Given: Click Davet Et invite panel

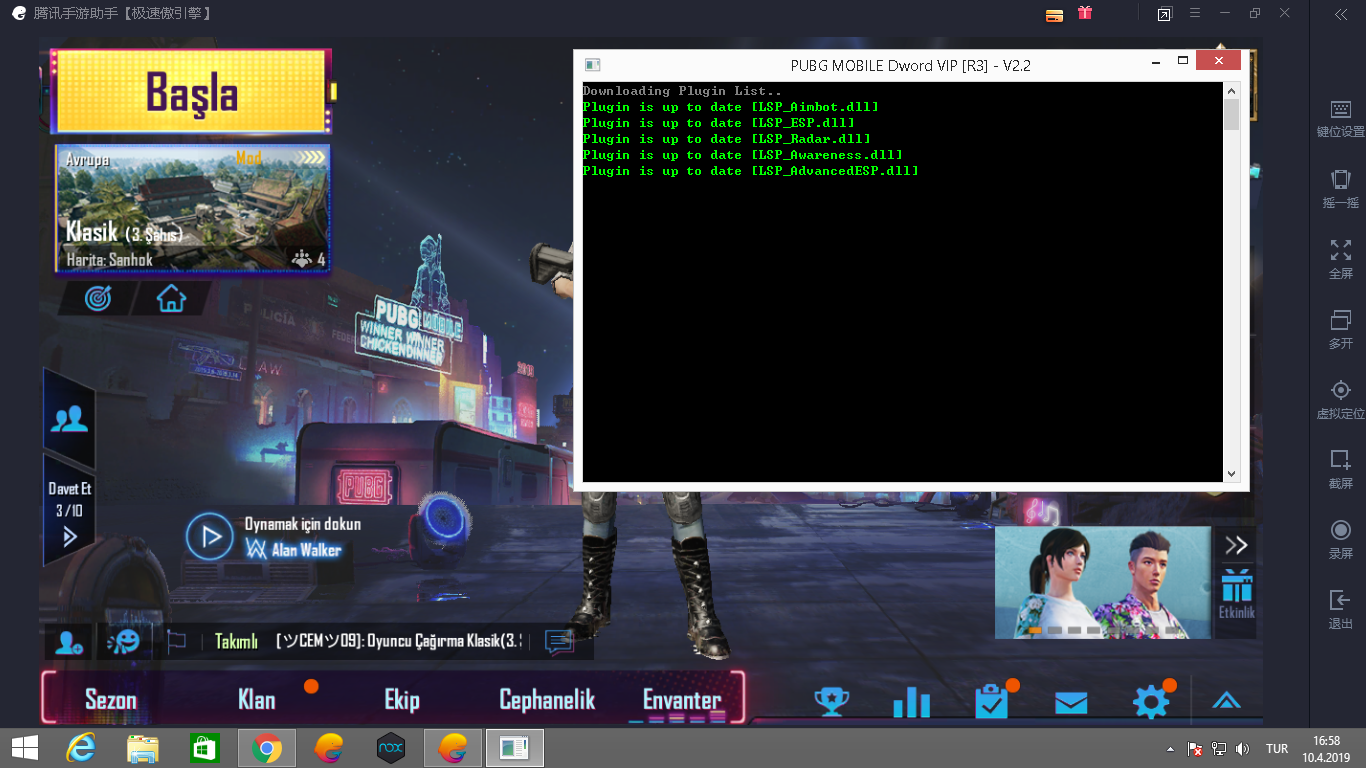Looking at the screenshot, I should (x=69, y=510).
